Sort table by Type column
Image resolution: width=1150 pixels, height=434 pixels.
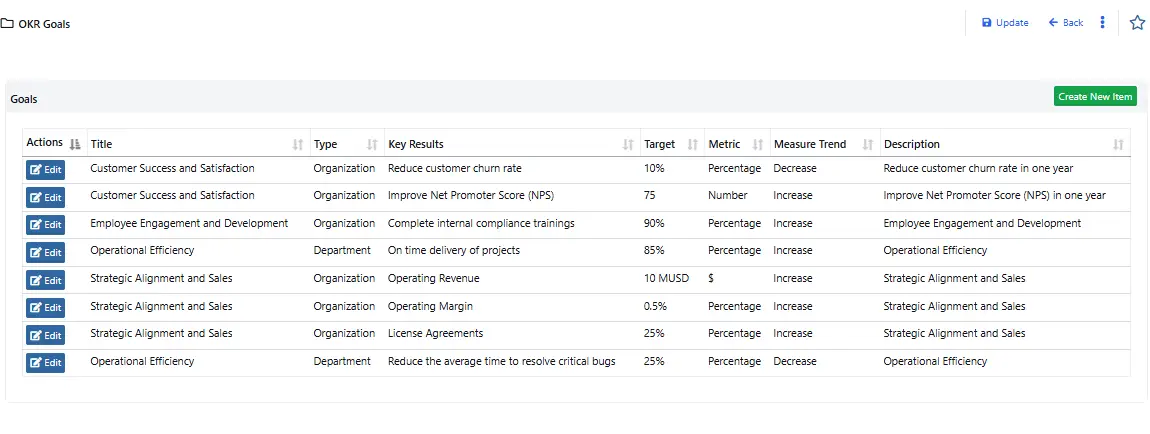(372, 145)
